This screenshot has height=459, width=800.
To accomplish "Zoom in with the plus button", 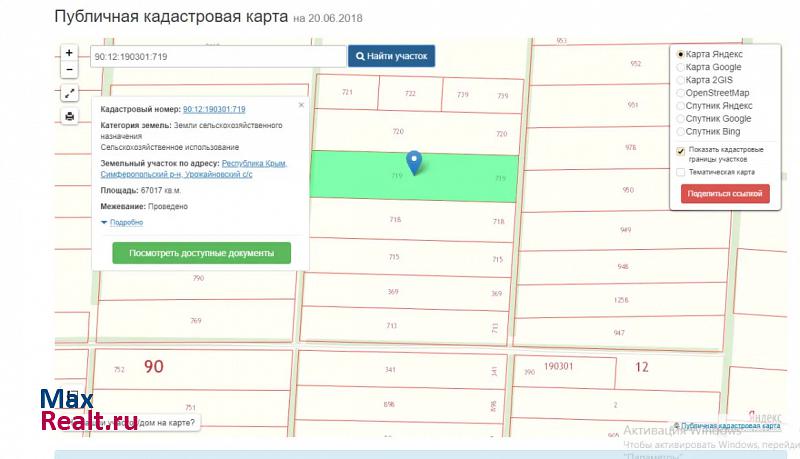I will tap(69, 53).
